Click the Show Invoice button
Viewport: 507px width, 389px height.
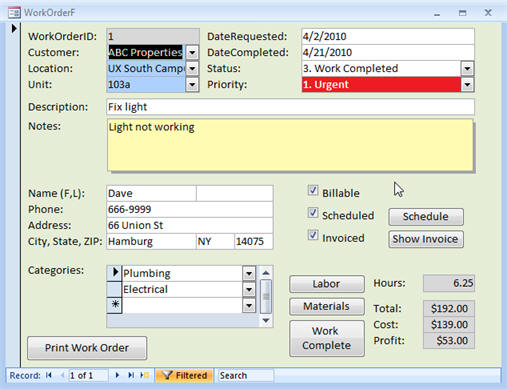[426, 239]
